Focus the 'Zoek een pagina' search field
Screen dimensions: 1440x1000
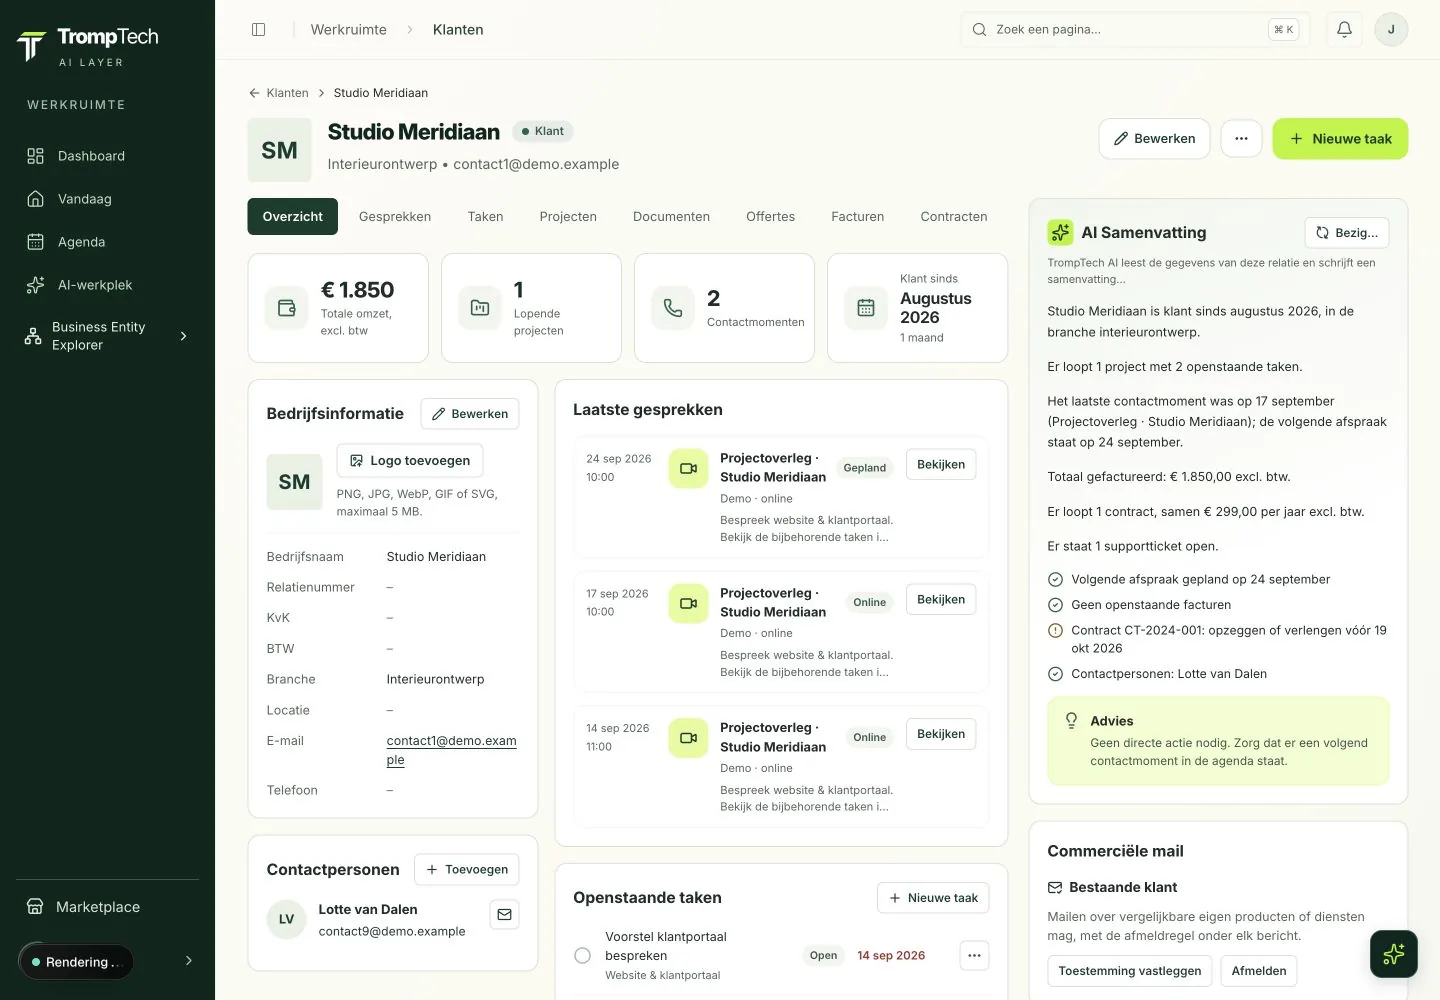[x=1133, y=30]
